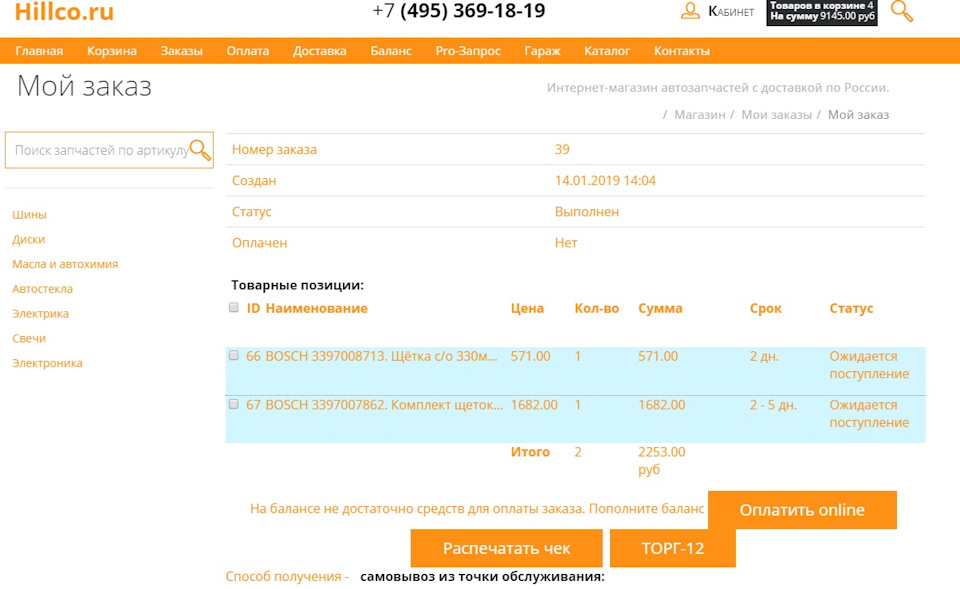Click the Распечатать чек button
This screenshot has height=589, width=960.
pyautogui.click(x=505, y=548)
